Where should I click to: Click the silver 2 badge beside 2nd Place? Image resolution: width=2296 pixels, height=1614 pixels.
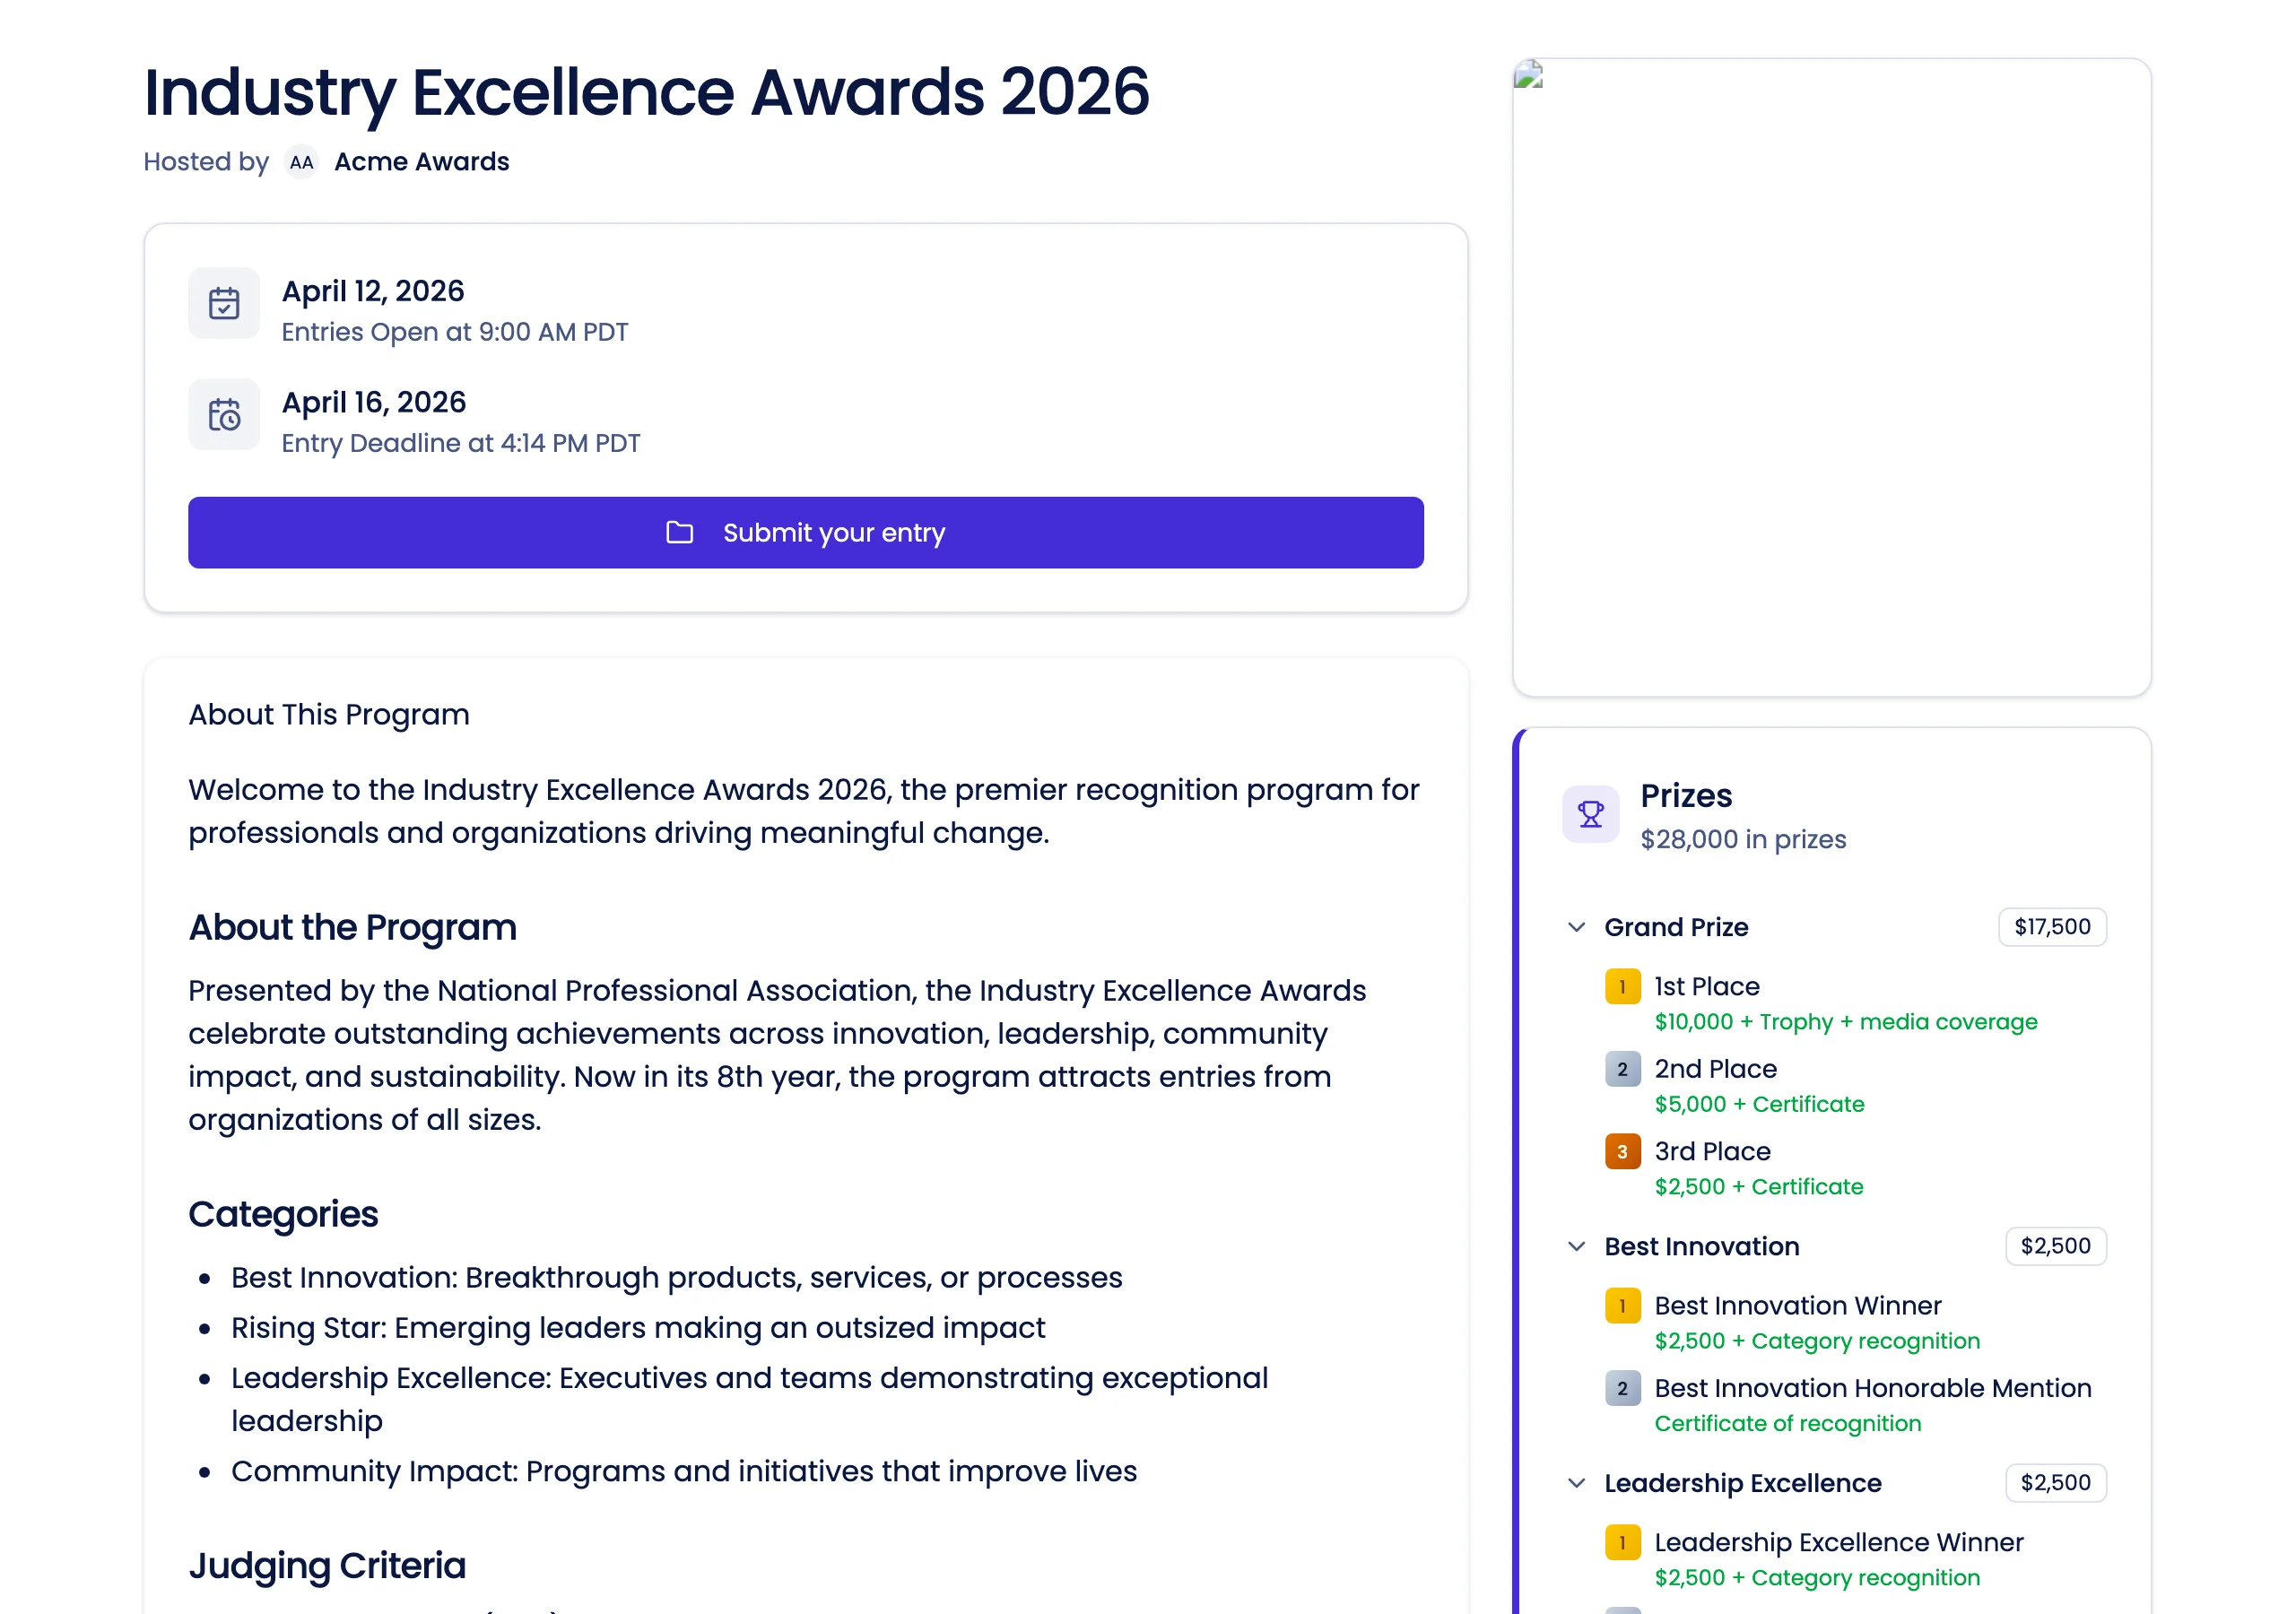[1621, 1069]
